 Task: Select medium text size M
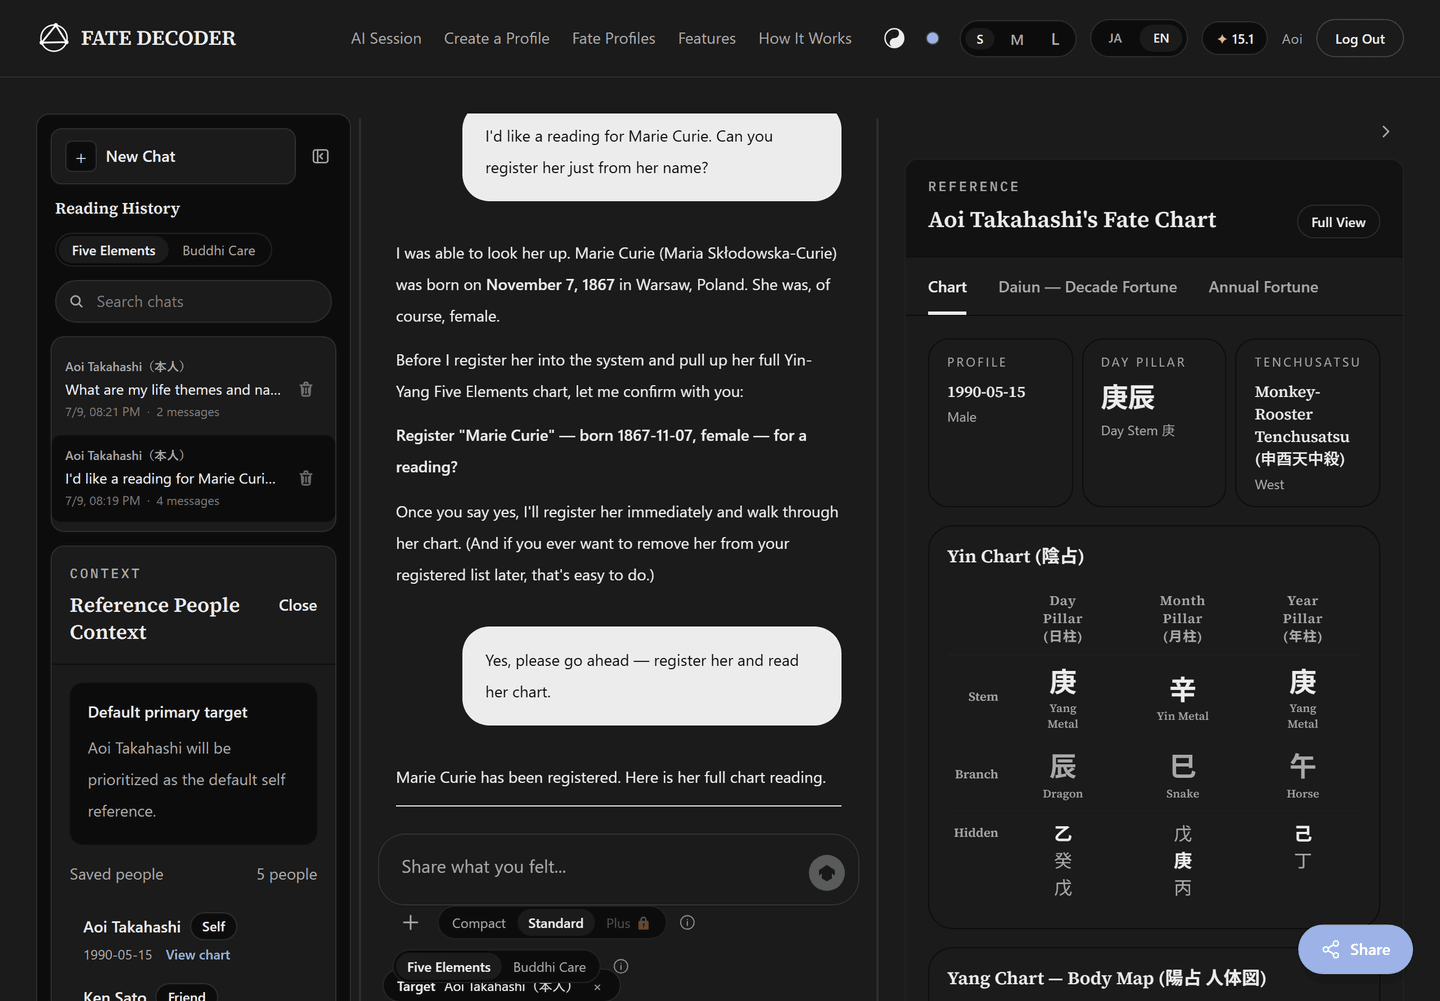point(1017,39)
